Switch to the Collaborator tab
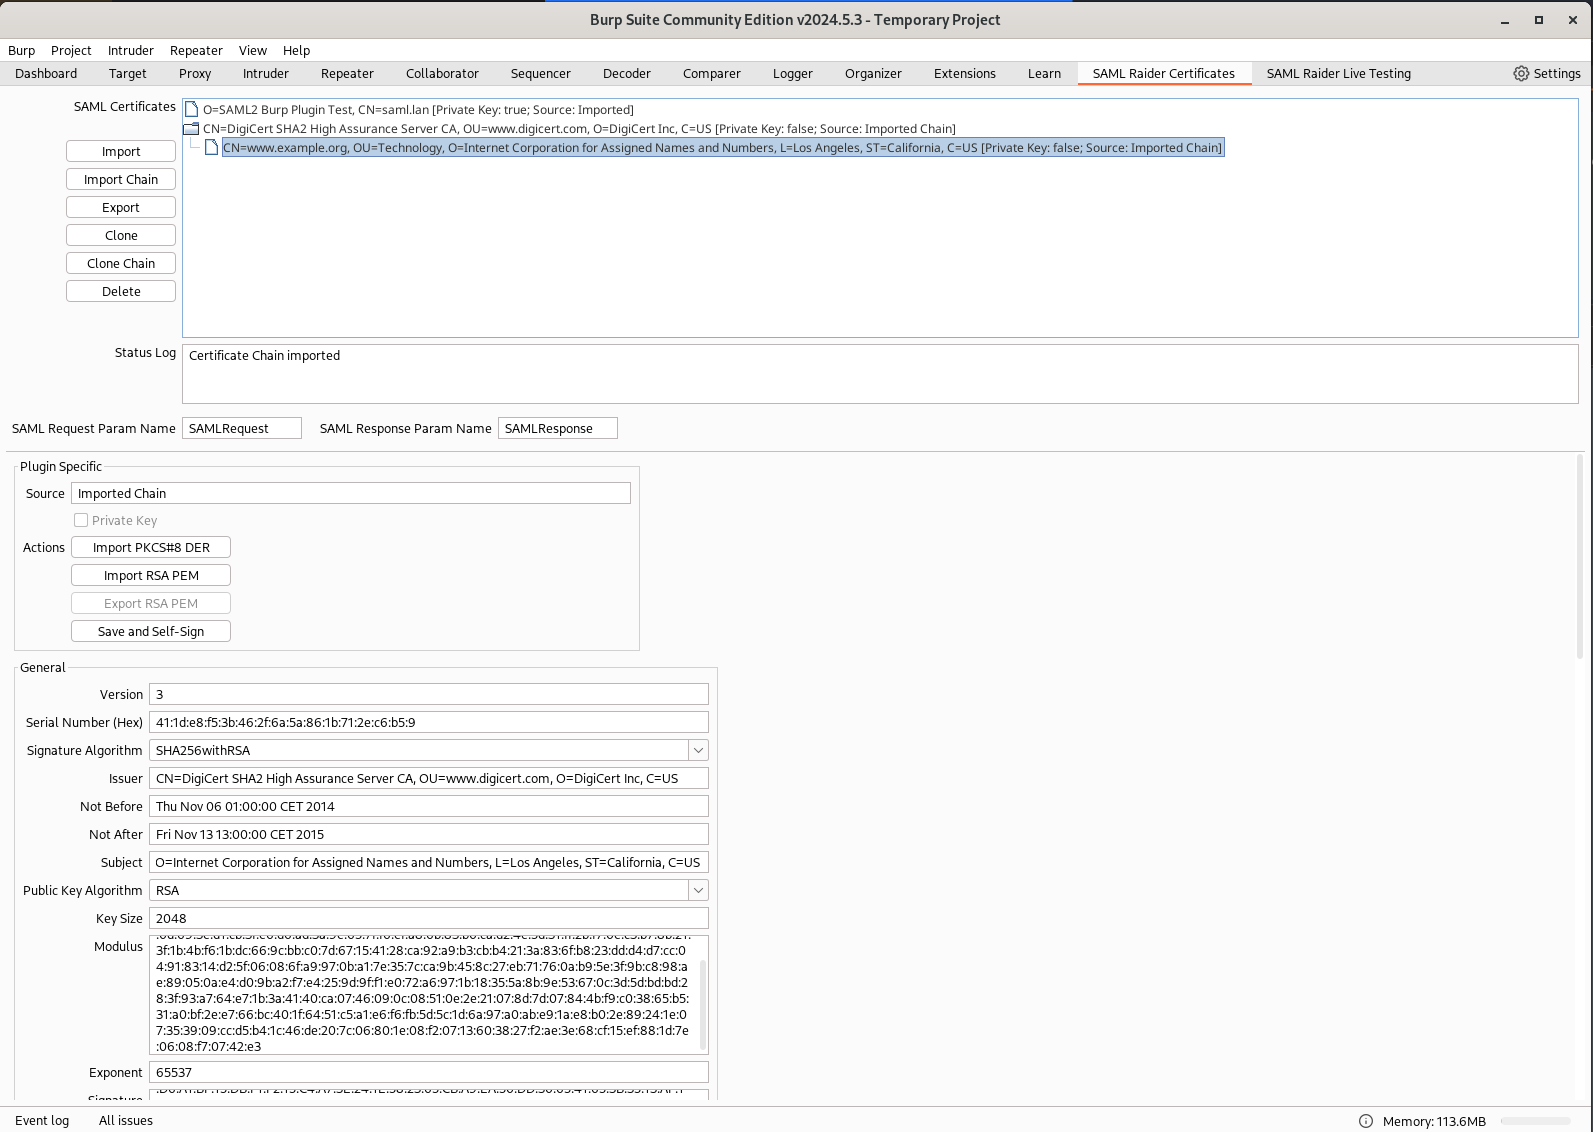The width and height of the screenshot is (1593, 1132). 442,73
